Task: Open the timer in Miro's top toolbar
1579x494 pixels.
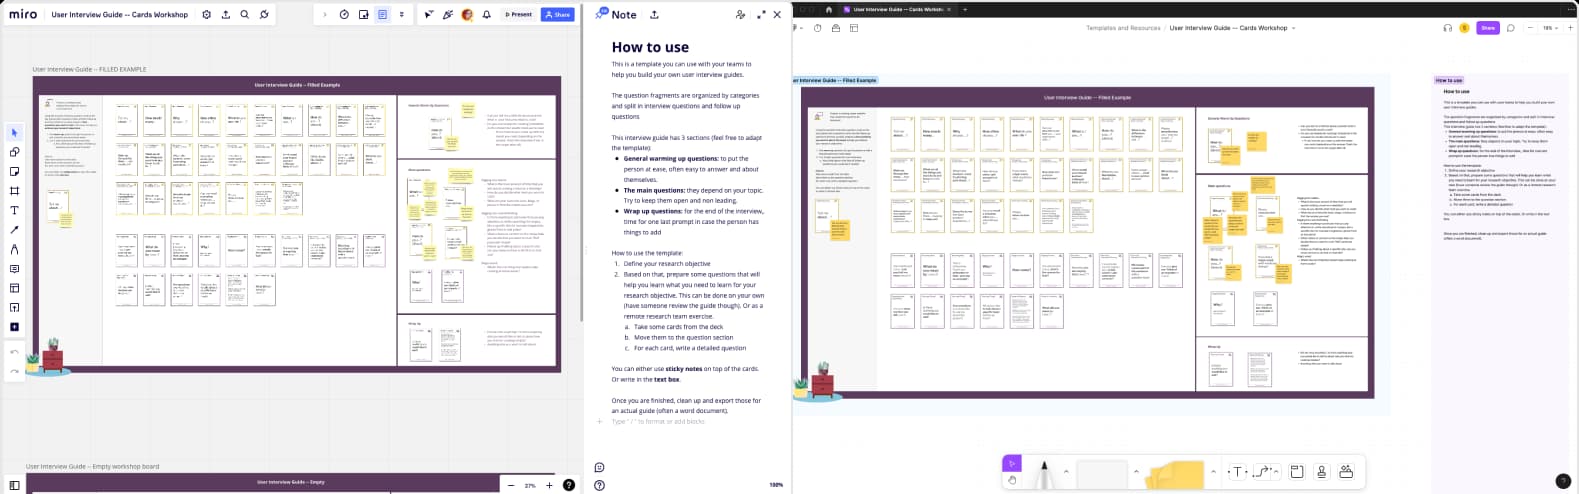Action: pos(344,15)
